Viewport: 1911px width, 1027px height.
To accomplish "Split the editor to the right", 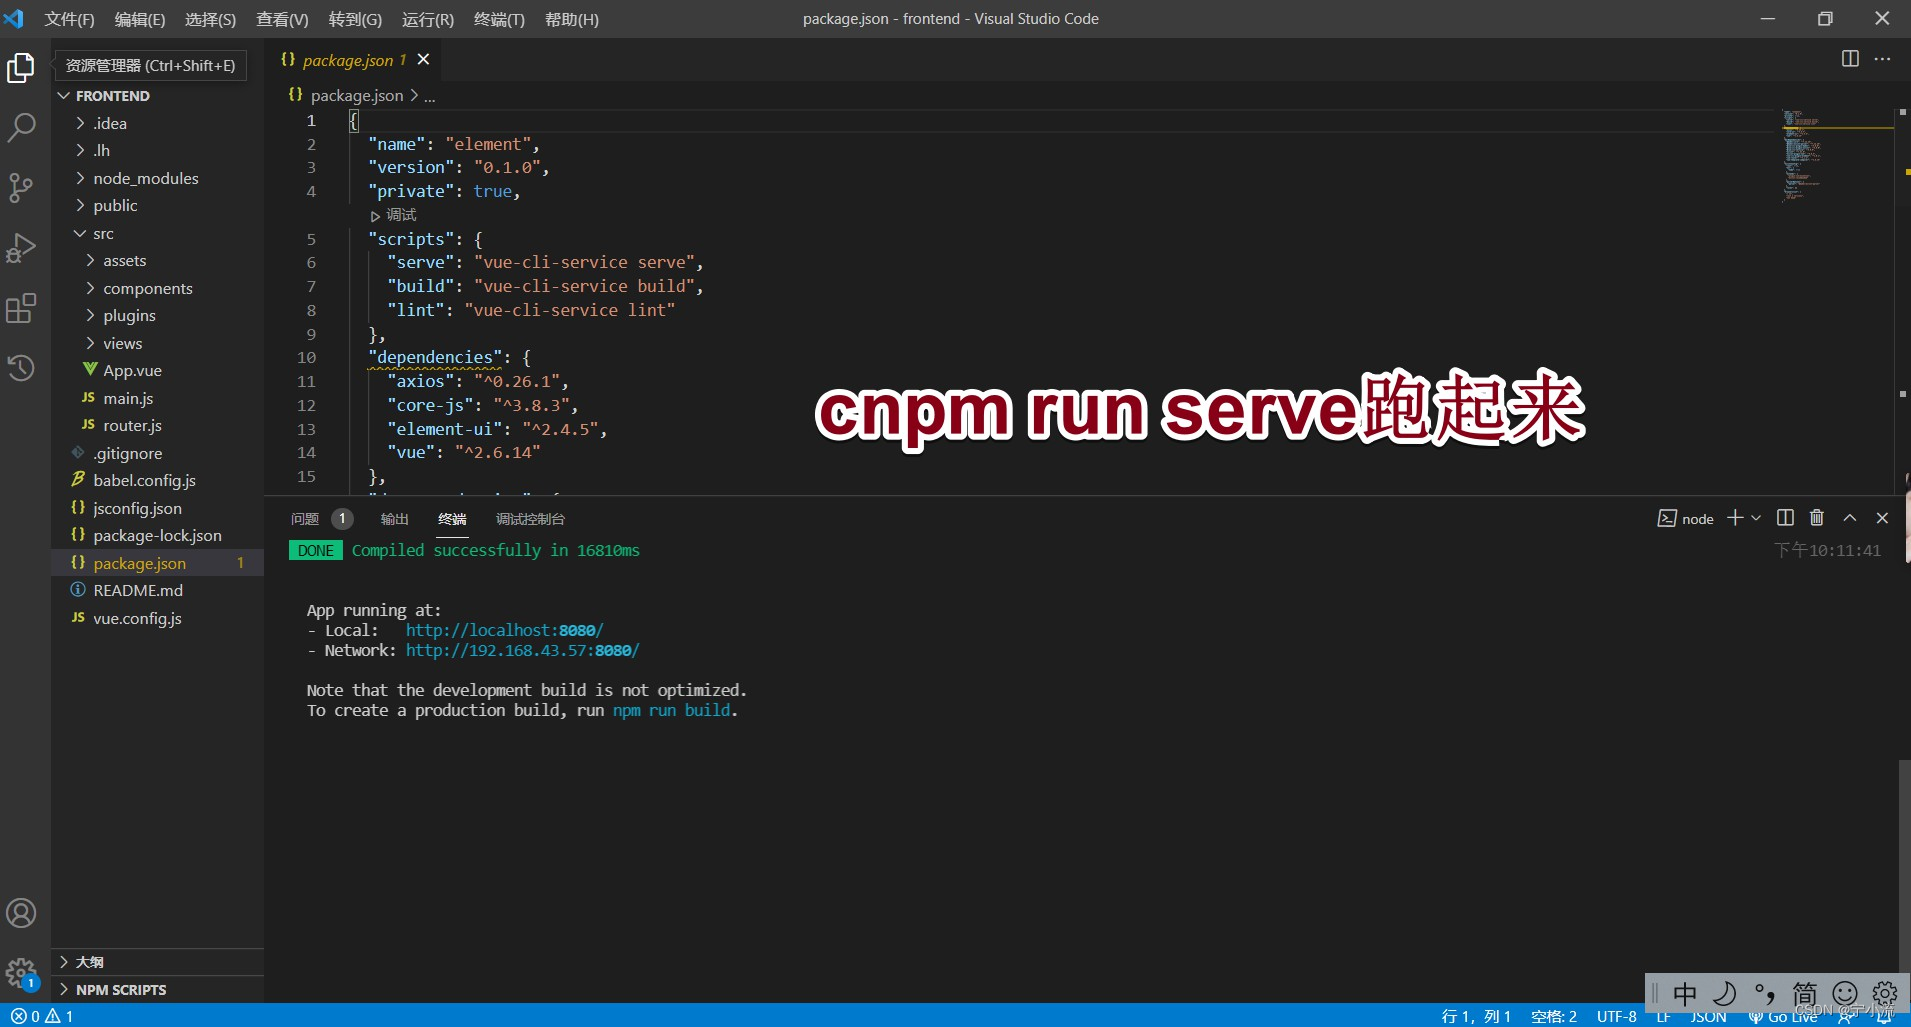I will 1850,59.
